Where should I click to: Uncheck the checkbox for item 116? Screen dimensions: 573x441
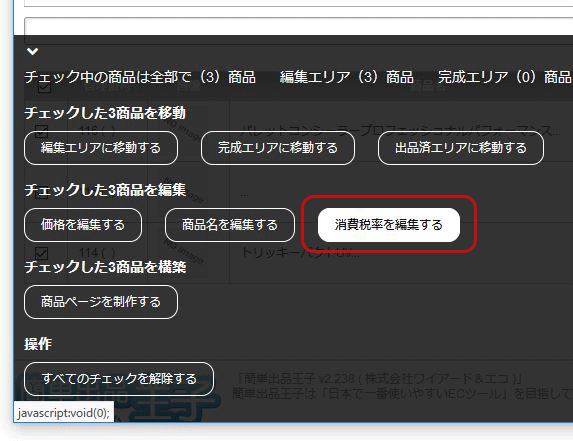(41, 130)
